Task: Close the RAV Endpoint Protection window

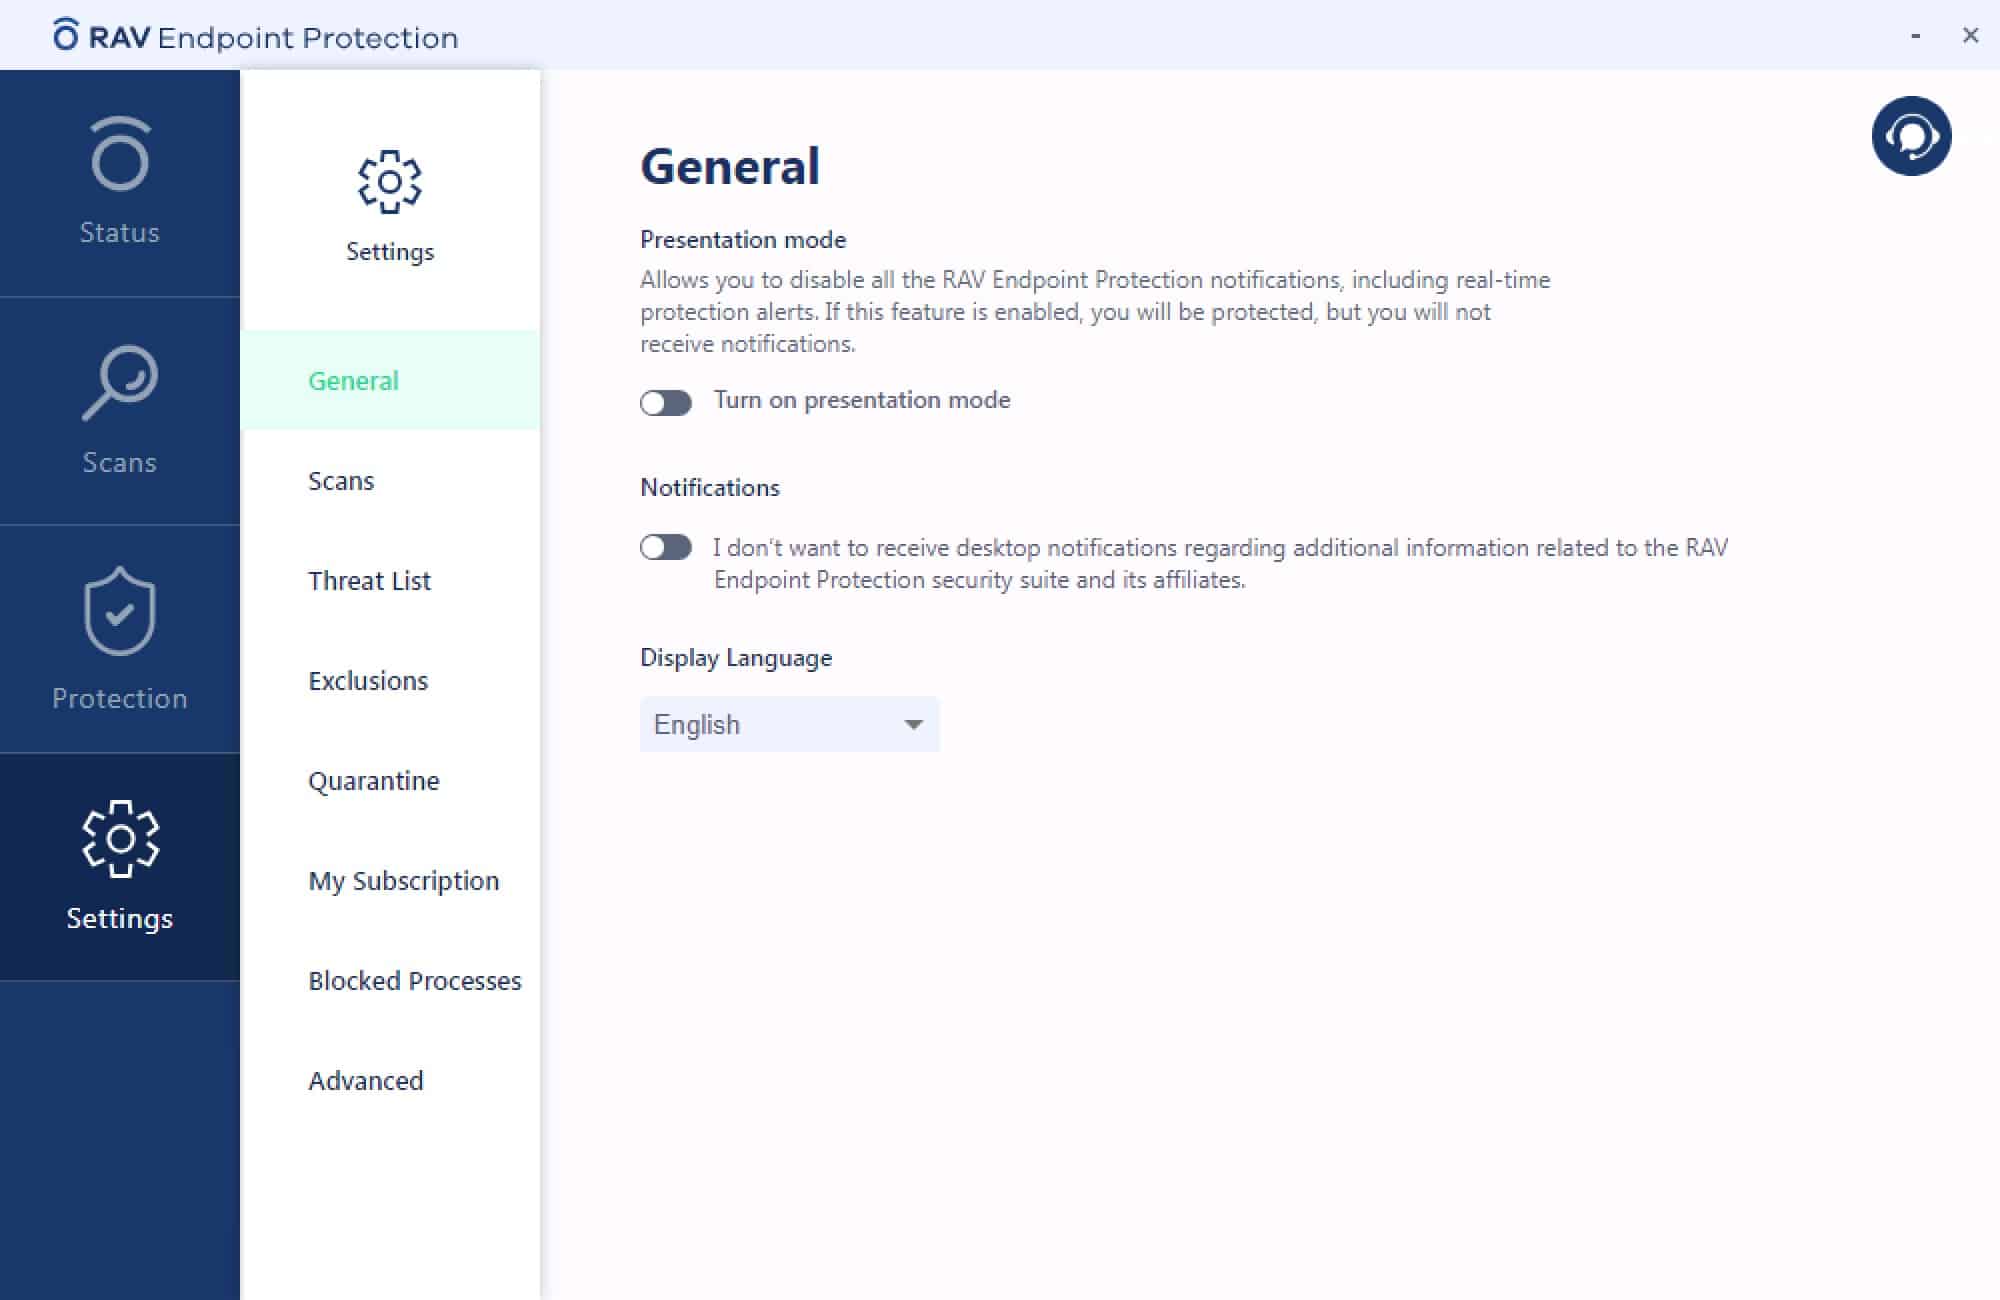Action: click(1970, 36)
